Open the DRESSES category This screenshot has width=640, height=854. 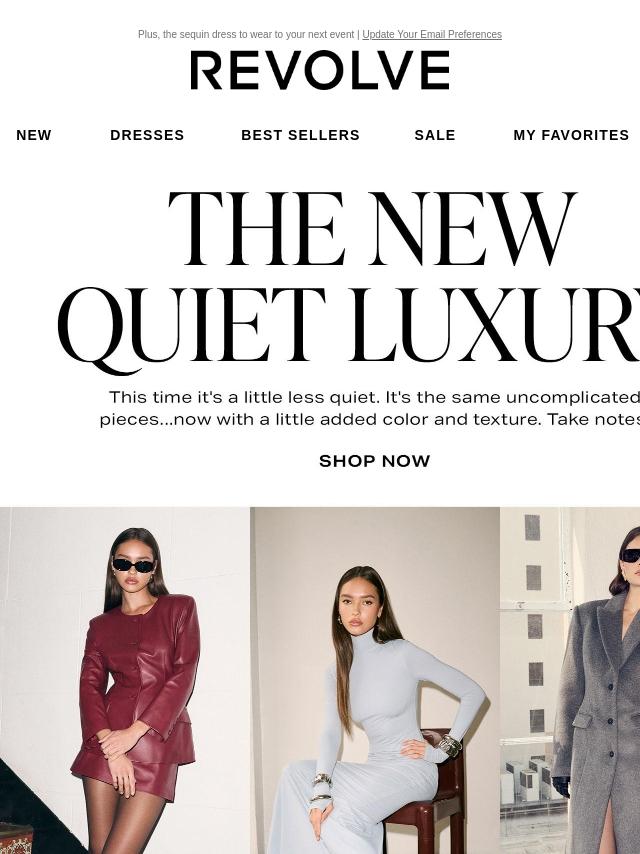click(147, 135)
